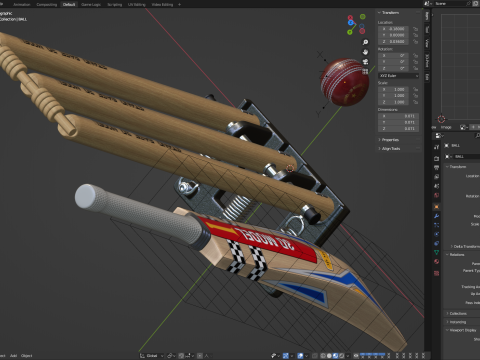Toggle lock on Location X
Screen dimensions: 480x360
pyautogui.click(x=415, y=29)
